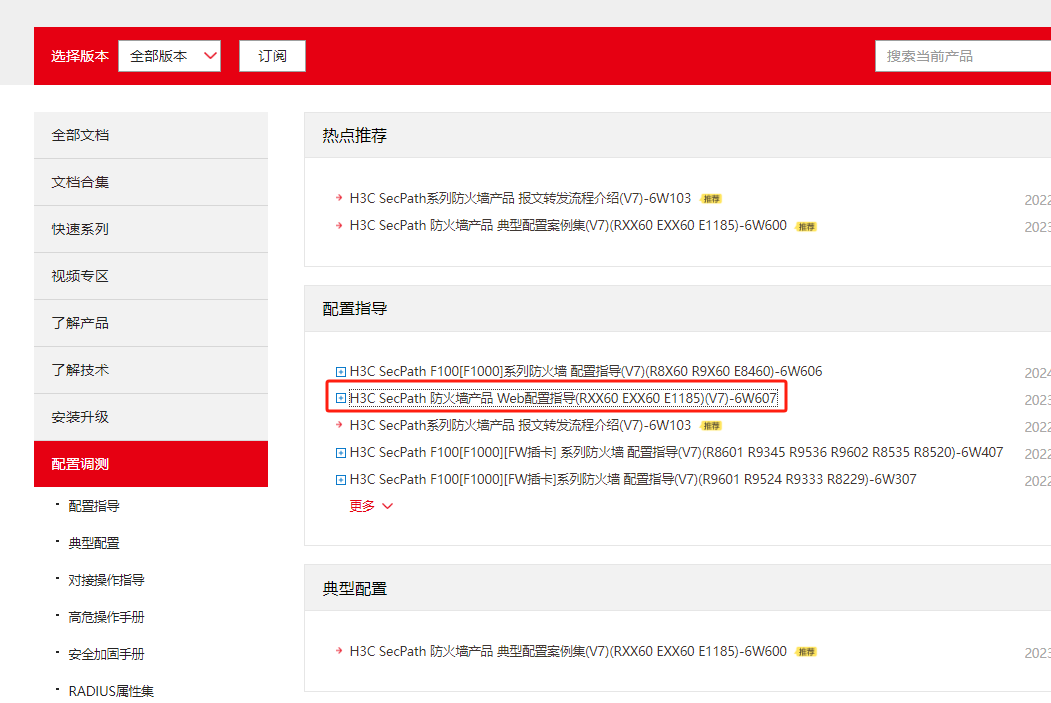Open 报文转发流程介绍 link under 配置指导
1051x703 pixels.
click(520, 426)
